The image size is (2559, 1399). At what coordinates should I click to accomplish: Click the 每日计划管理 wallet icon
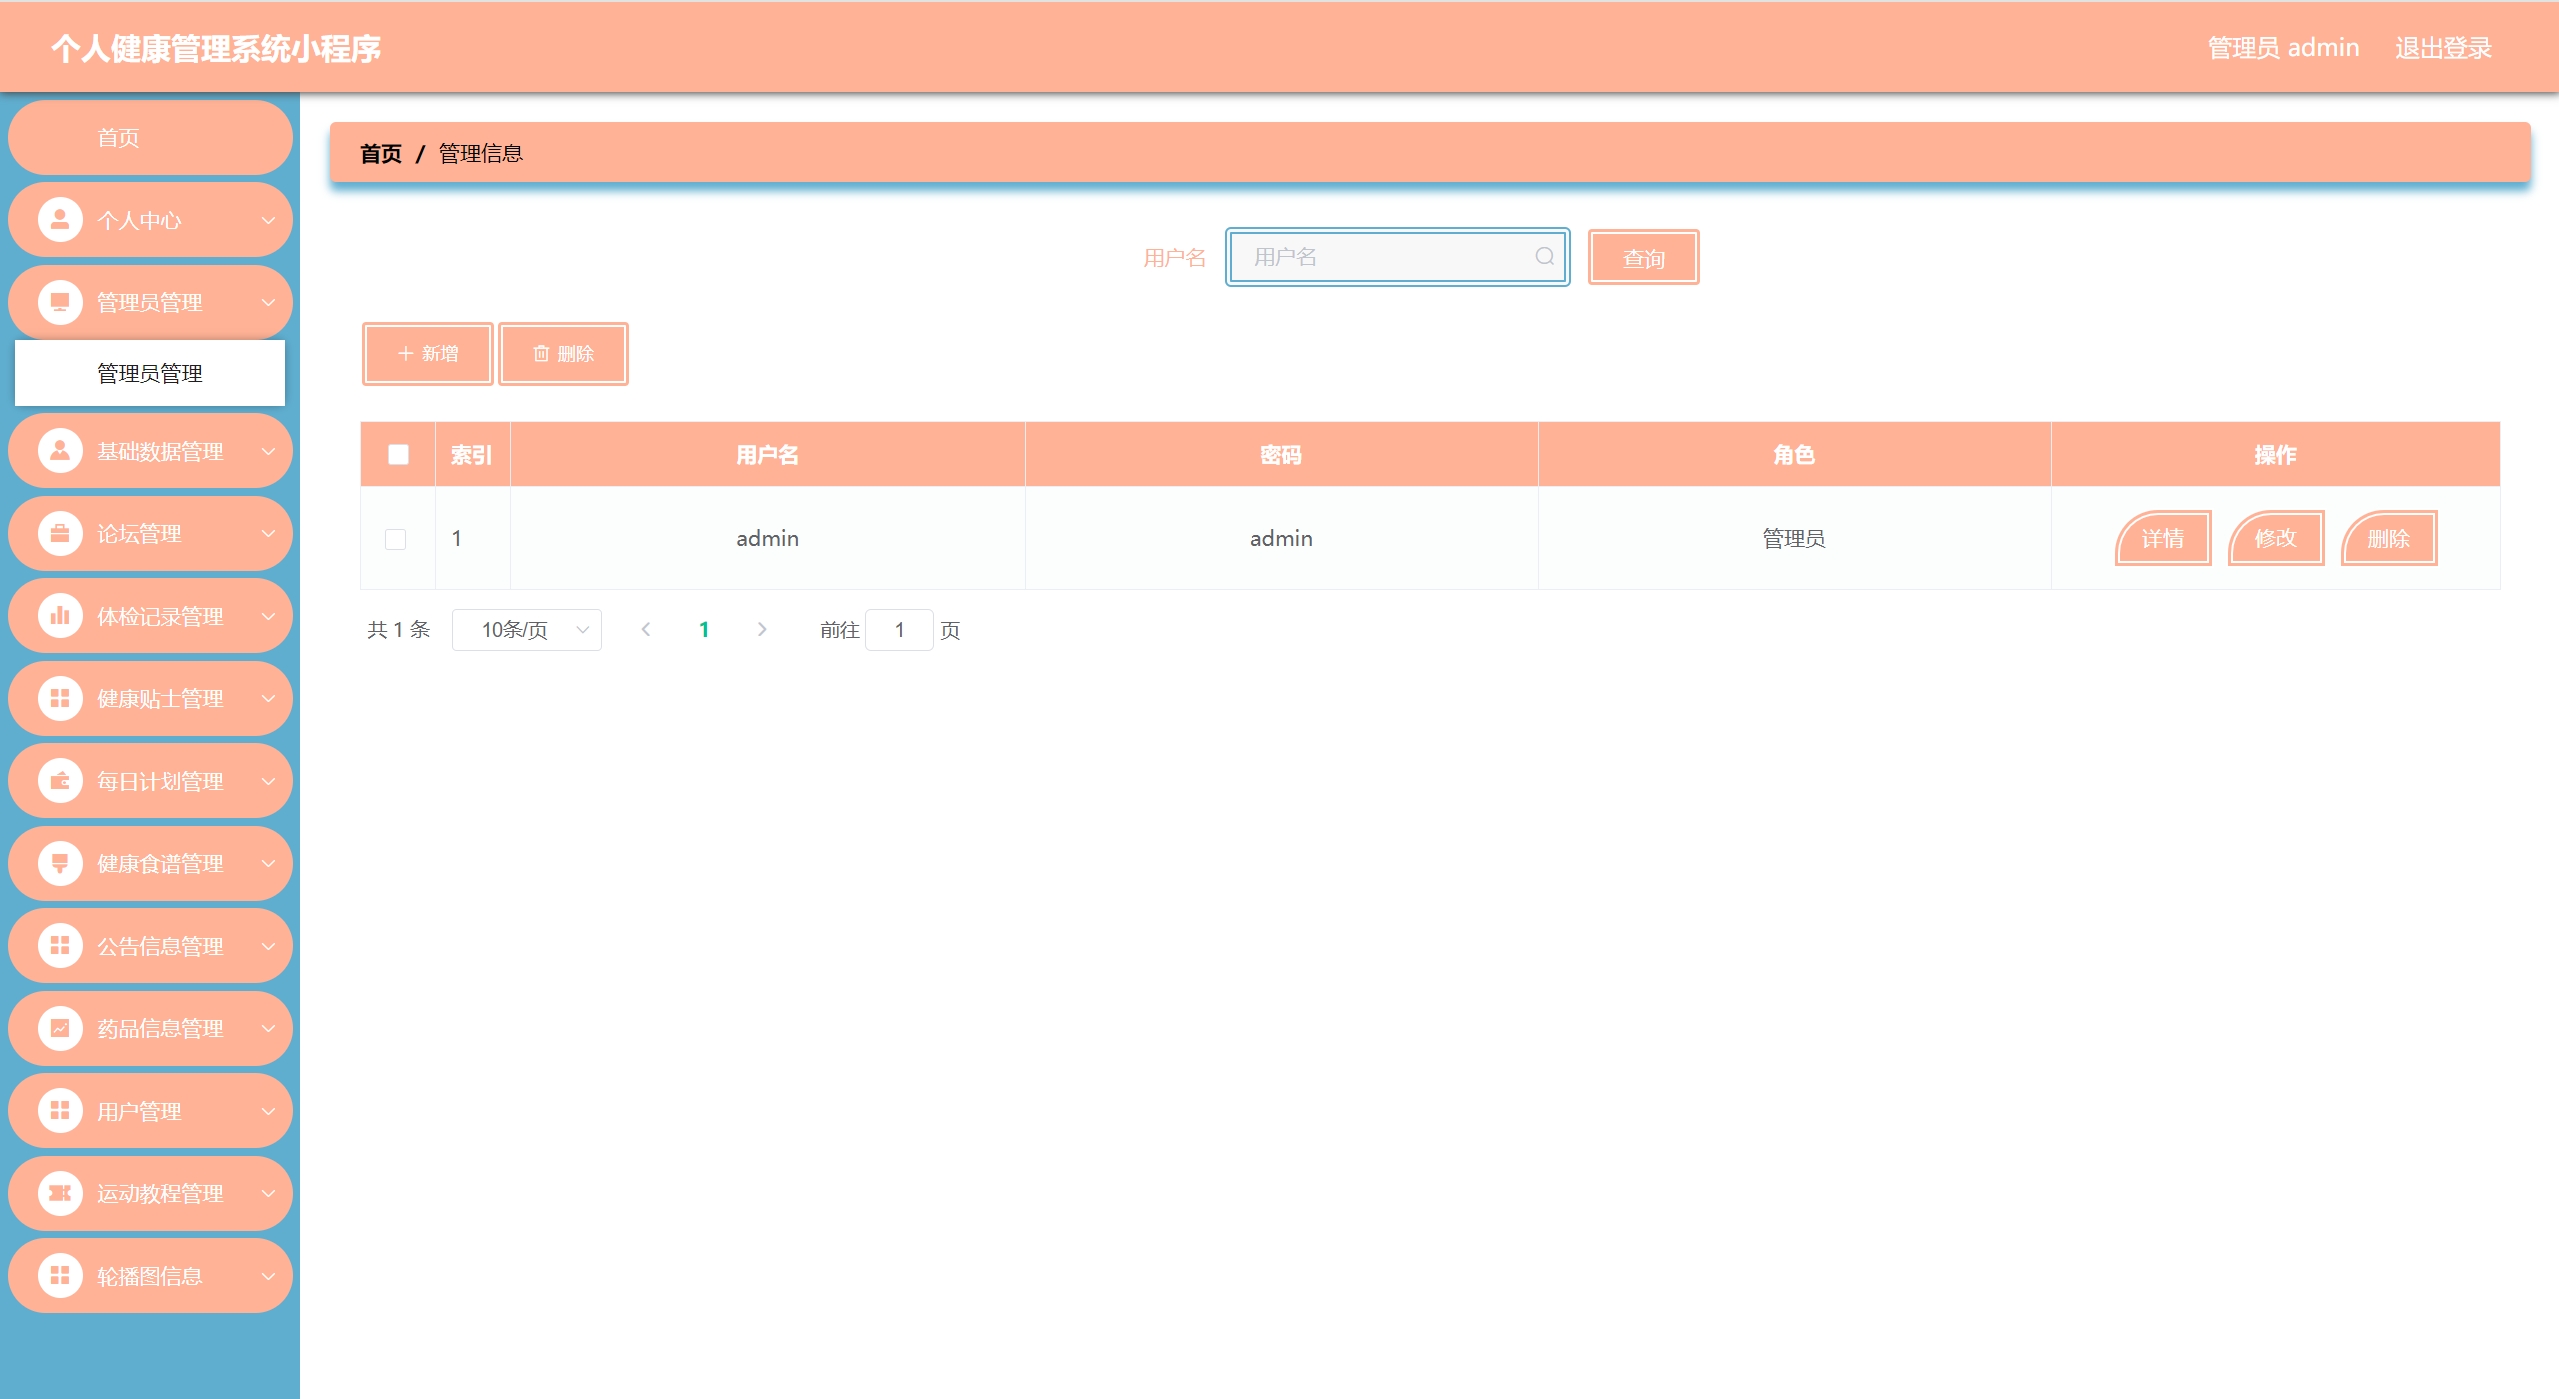pos(60,781)
